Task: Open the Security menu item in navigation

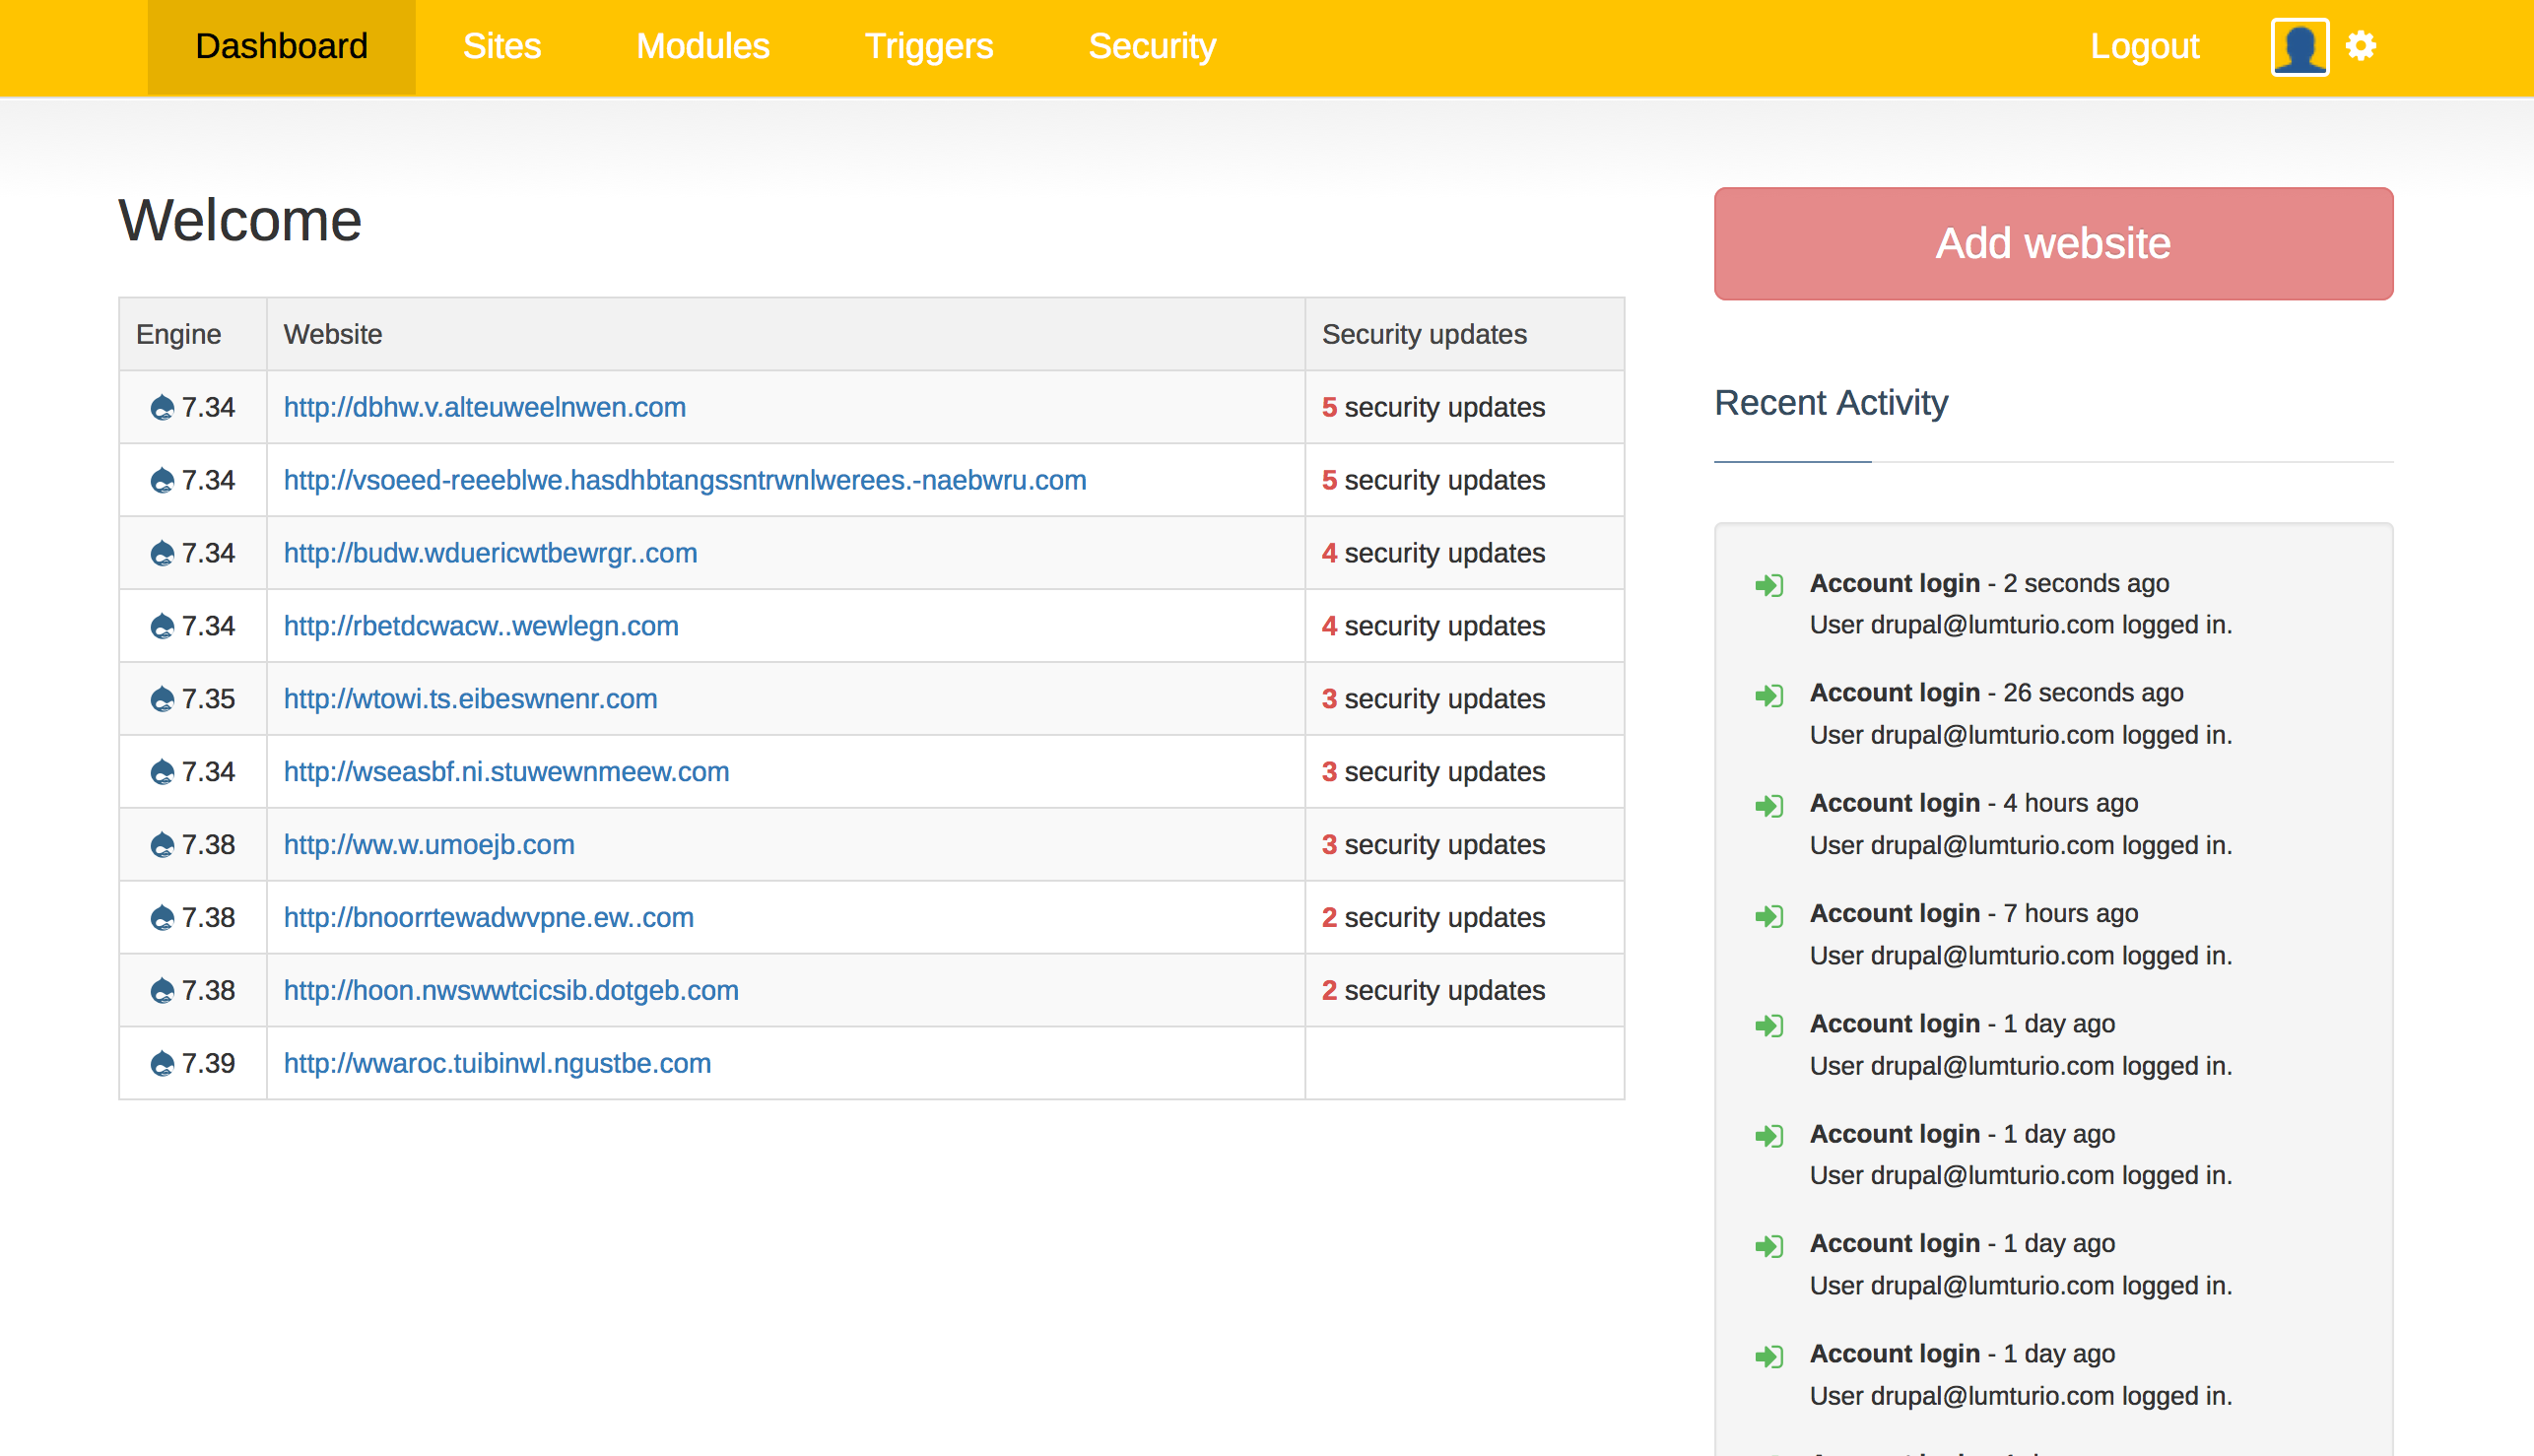Action: click(1151, 47)
